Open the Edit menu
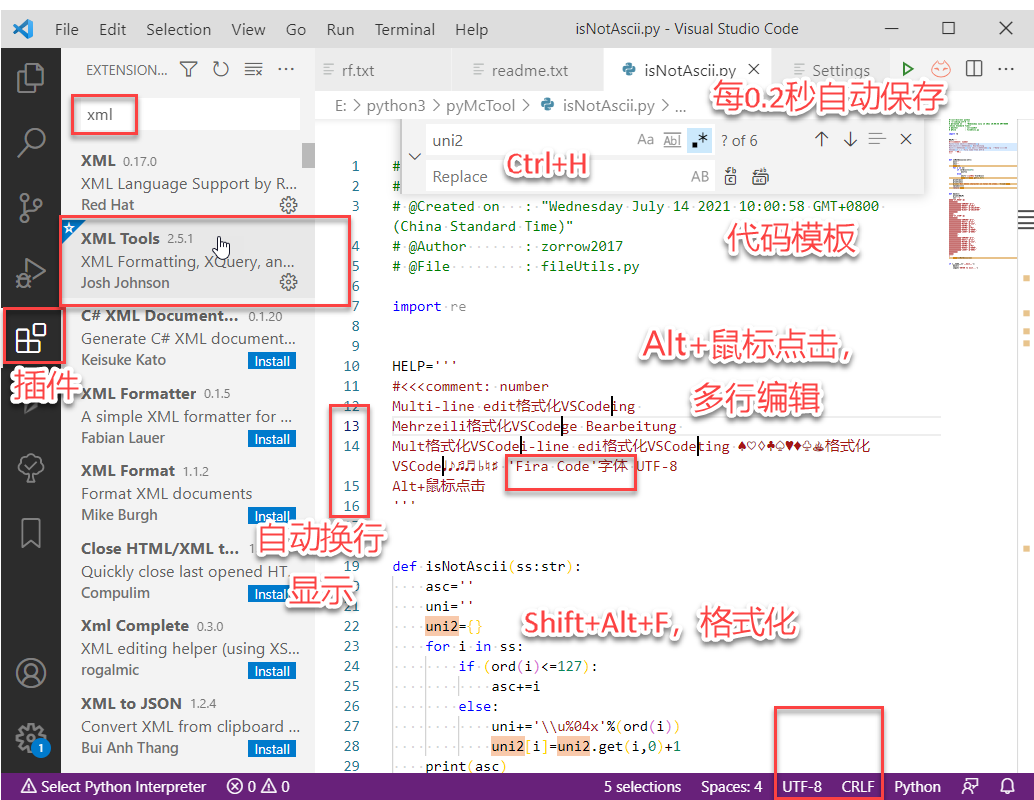 tap(112, 29)
